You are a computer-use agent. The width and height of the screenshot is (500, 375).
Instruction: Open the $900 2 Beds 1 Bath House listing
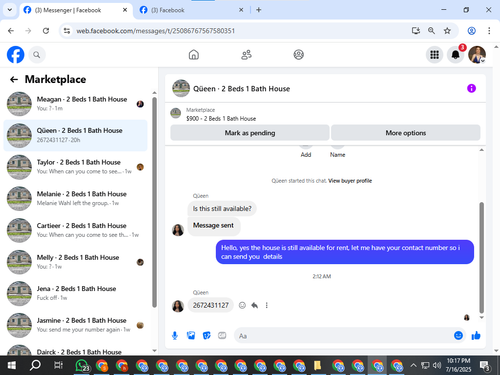pos(221,119)
